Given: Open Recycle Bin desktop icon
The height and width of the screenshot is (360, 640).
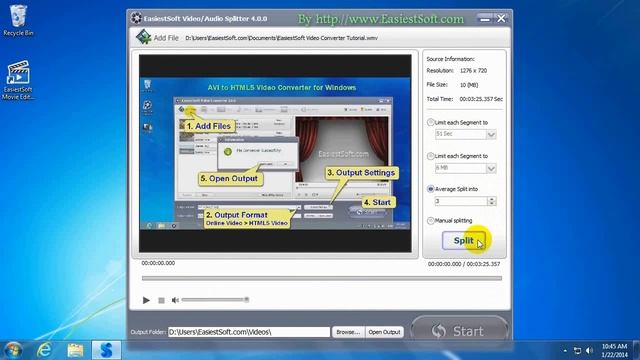Looking at the screenshot, I should pyautogui.click(x=18, y=20).
